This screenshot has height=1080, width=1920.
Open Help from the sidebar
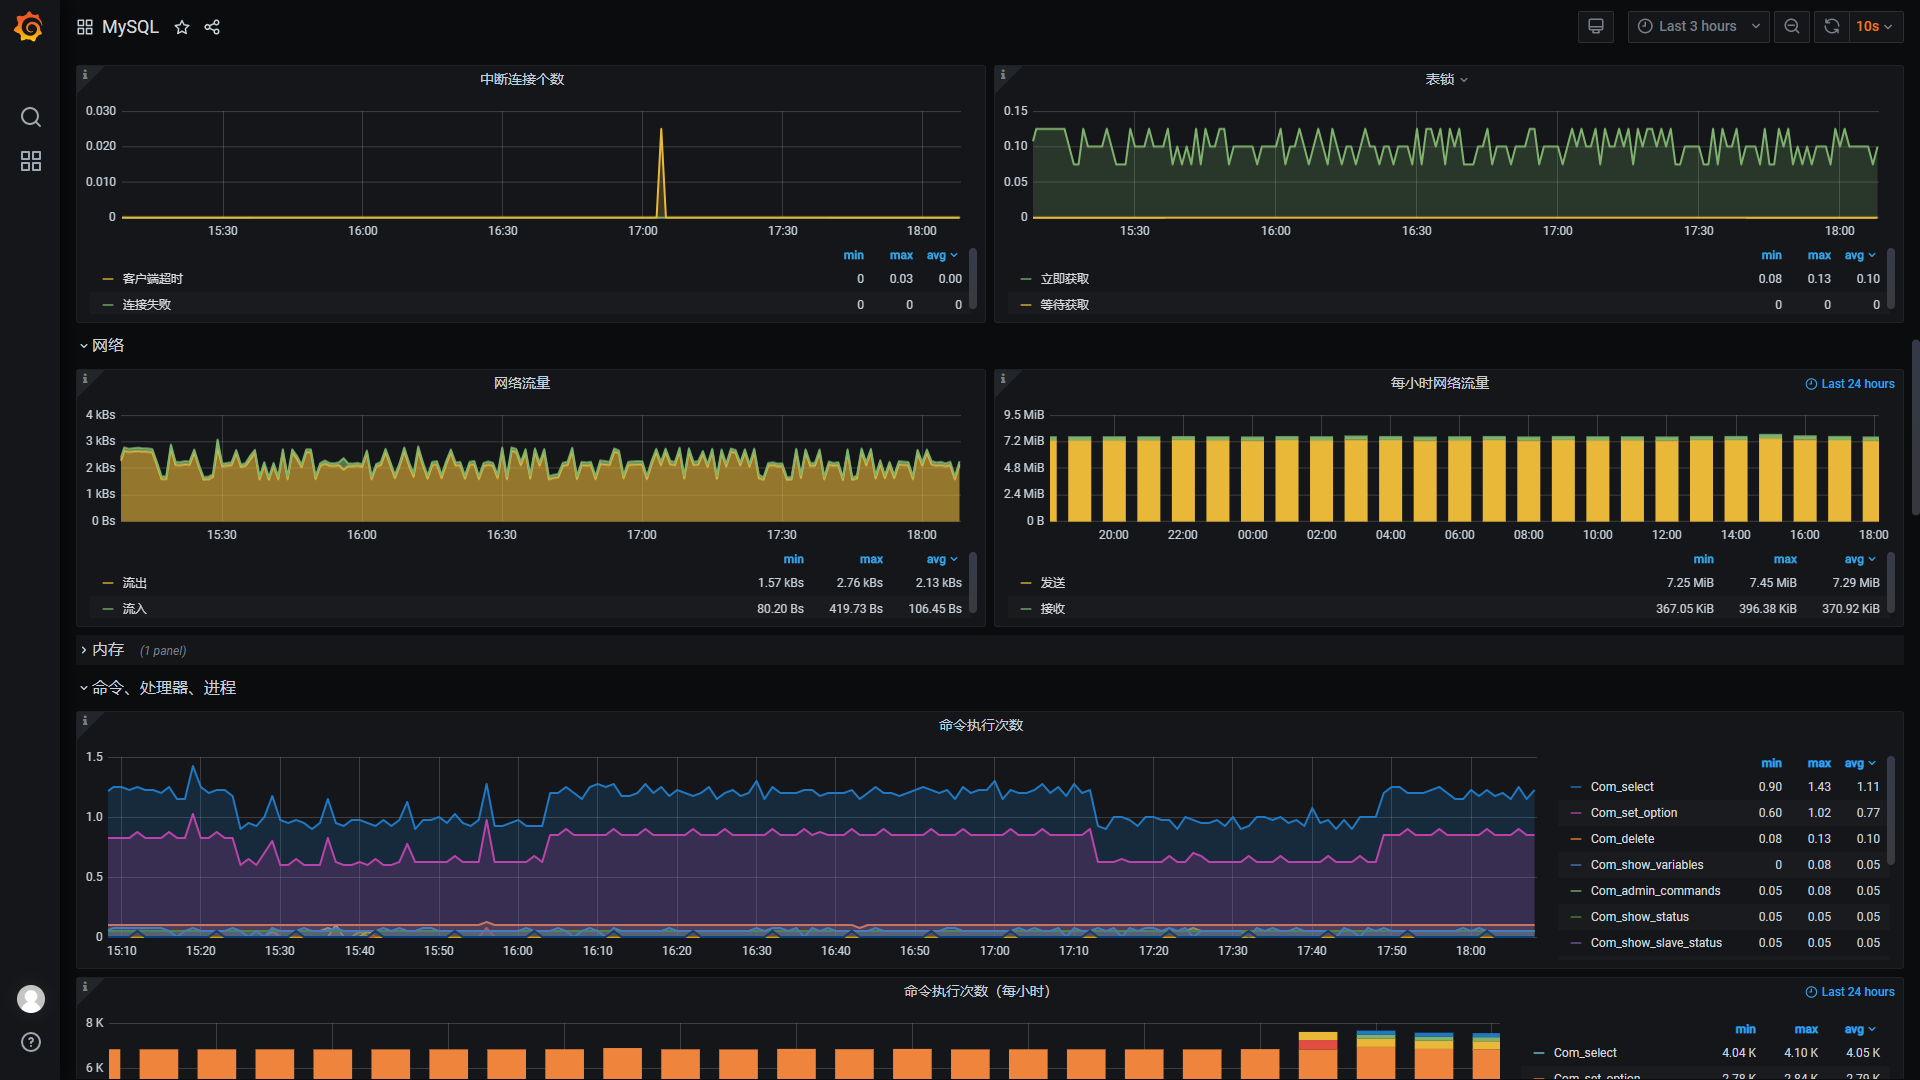(x=30, y=1042)
